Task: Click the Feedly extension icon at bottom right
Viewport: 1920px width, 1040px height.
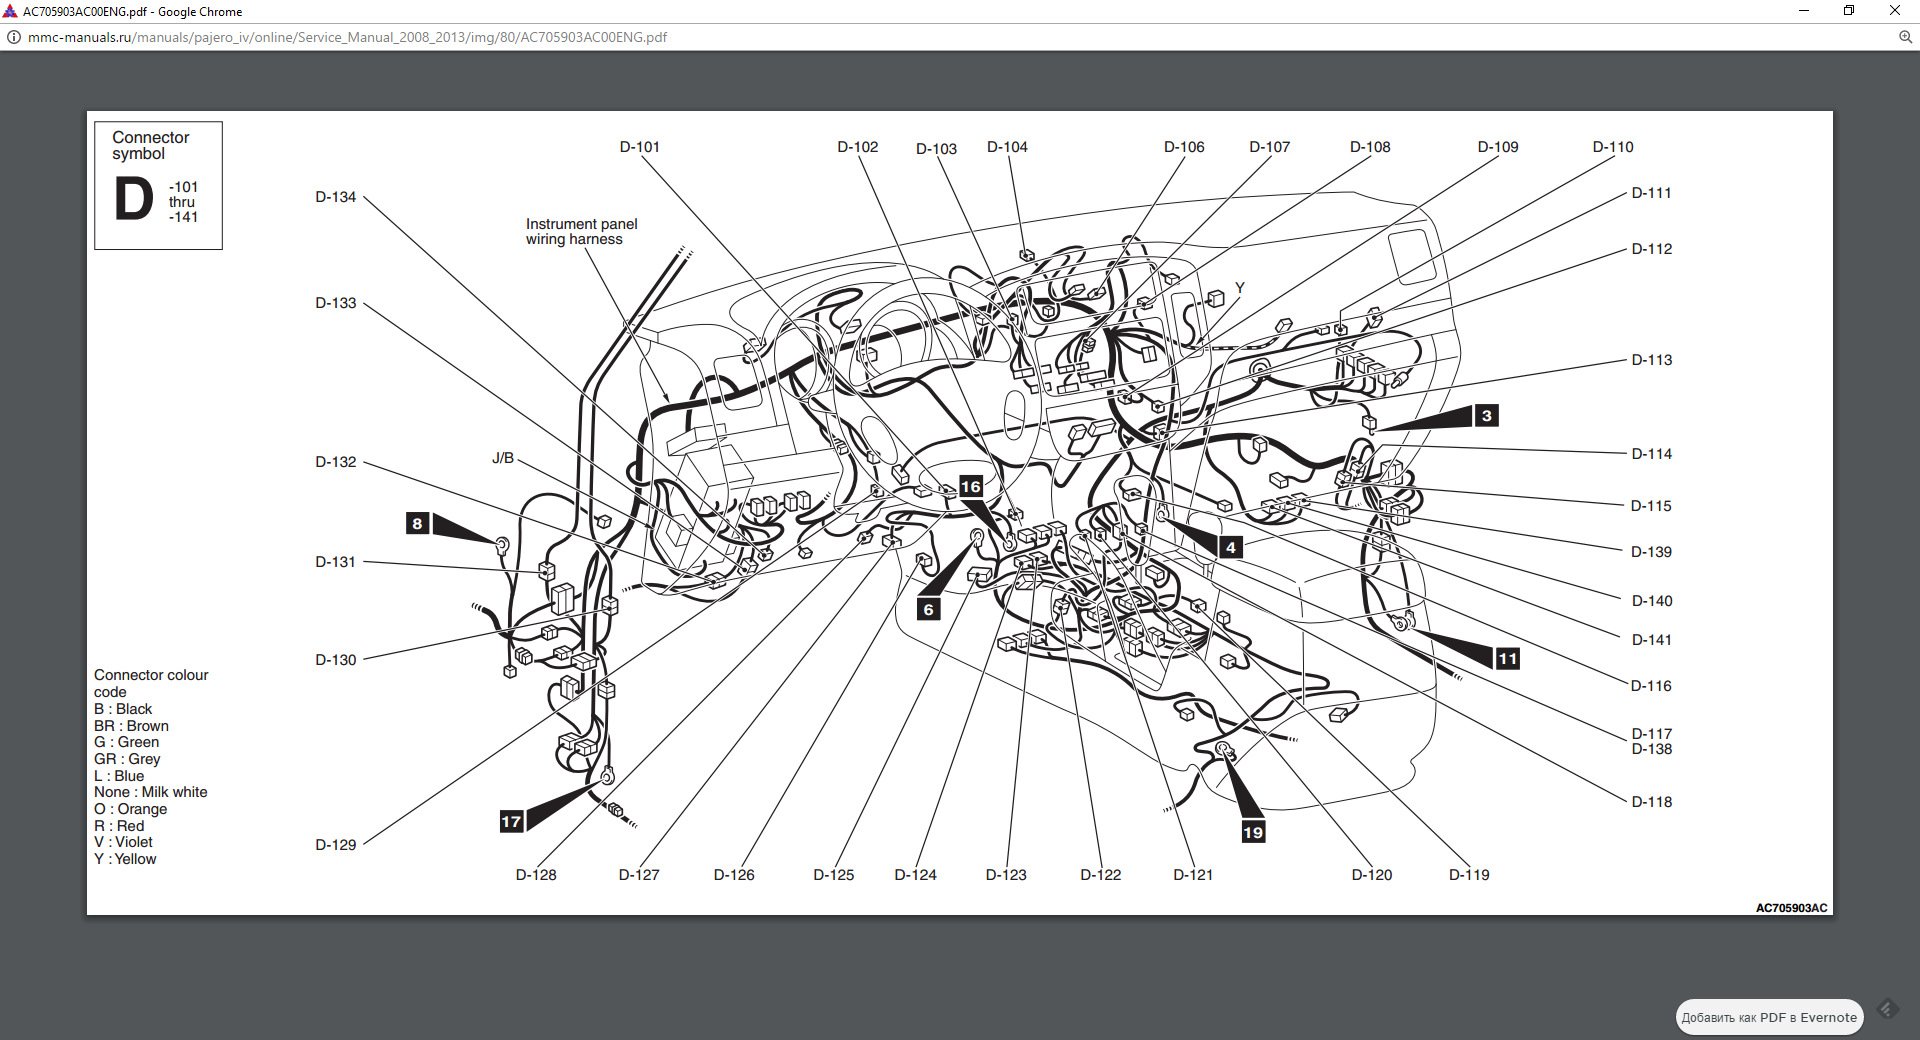Action: click(1887, 1008)
